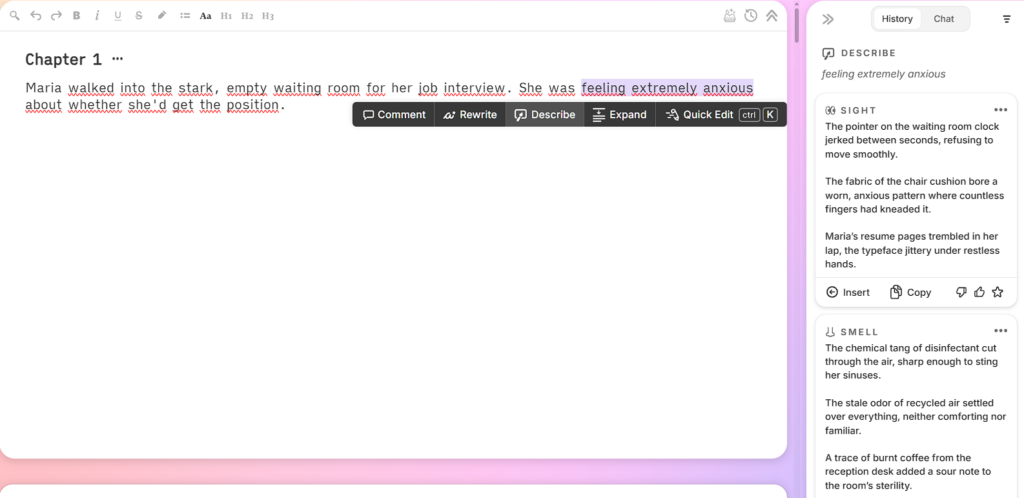Screen dimensions: 1024x498
Task: Thumbs up the SIGHT card
Action: point(979,292)
